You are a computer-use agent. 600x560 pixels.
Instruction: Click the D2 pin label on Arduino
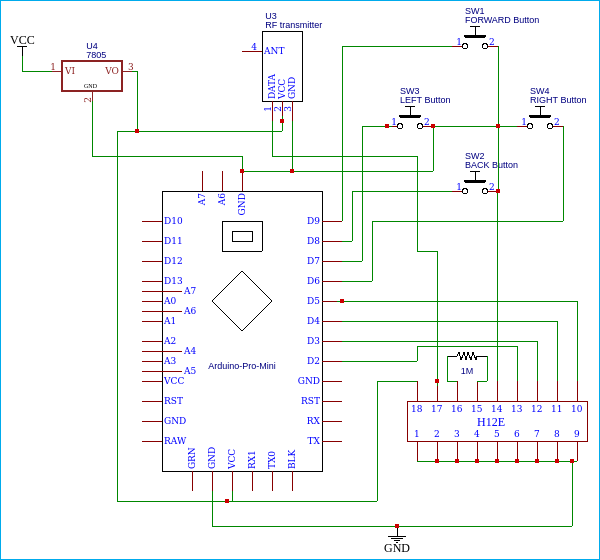(x=313, y=361)
